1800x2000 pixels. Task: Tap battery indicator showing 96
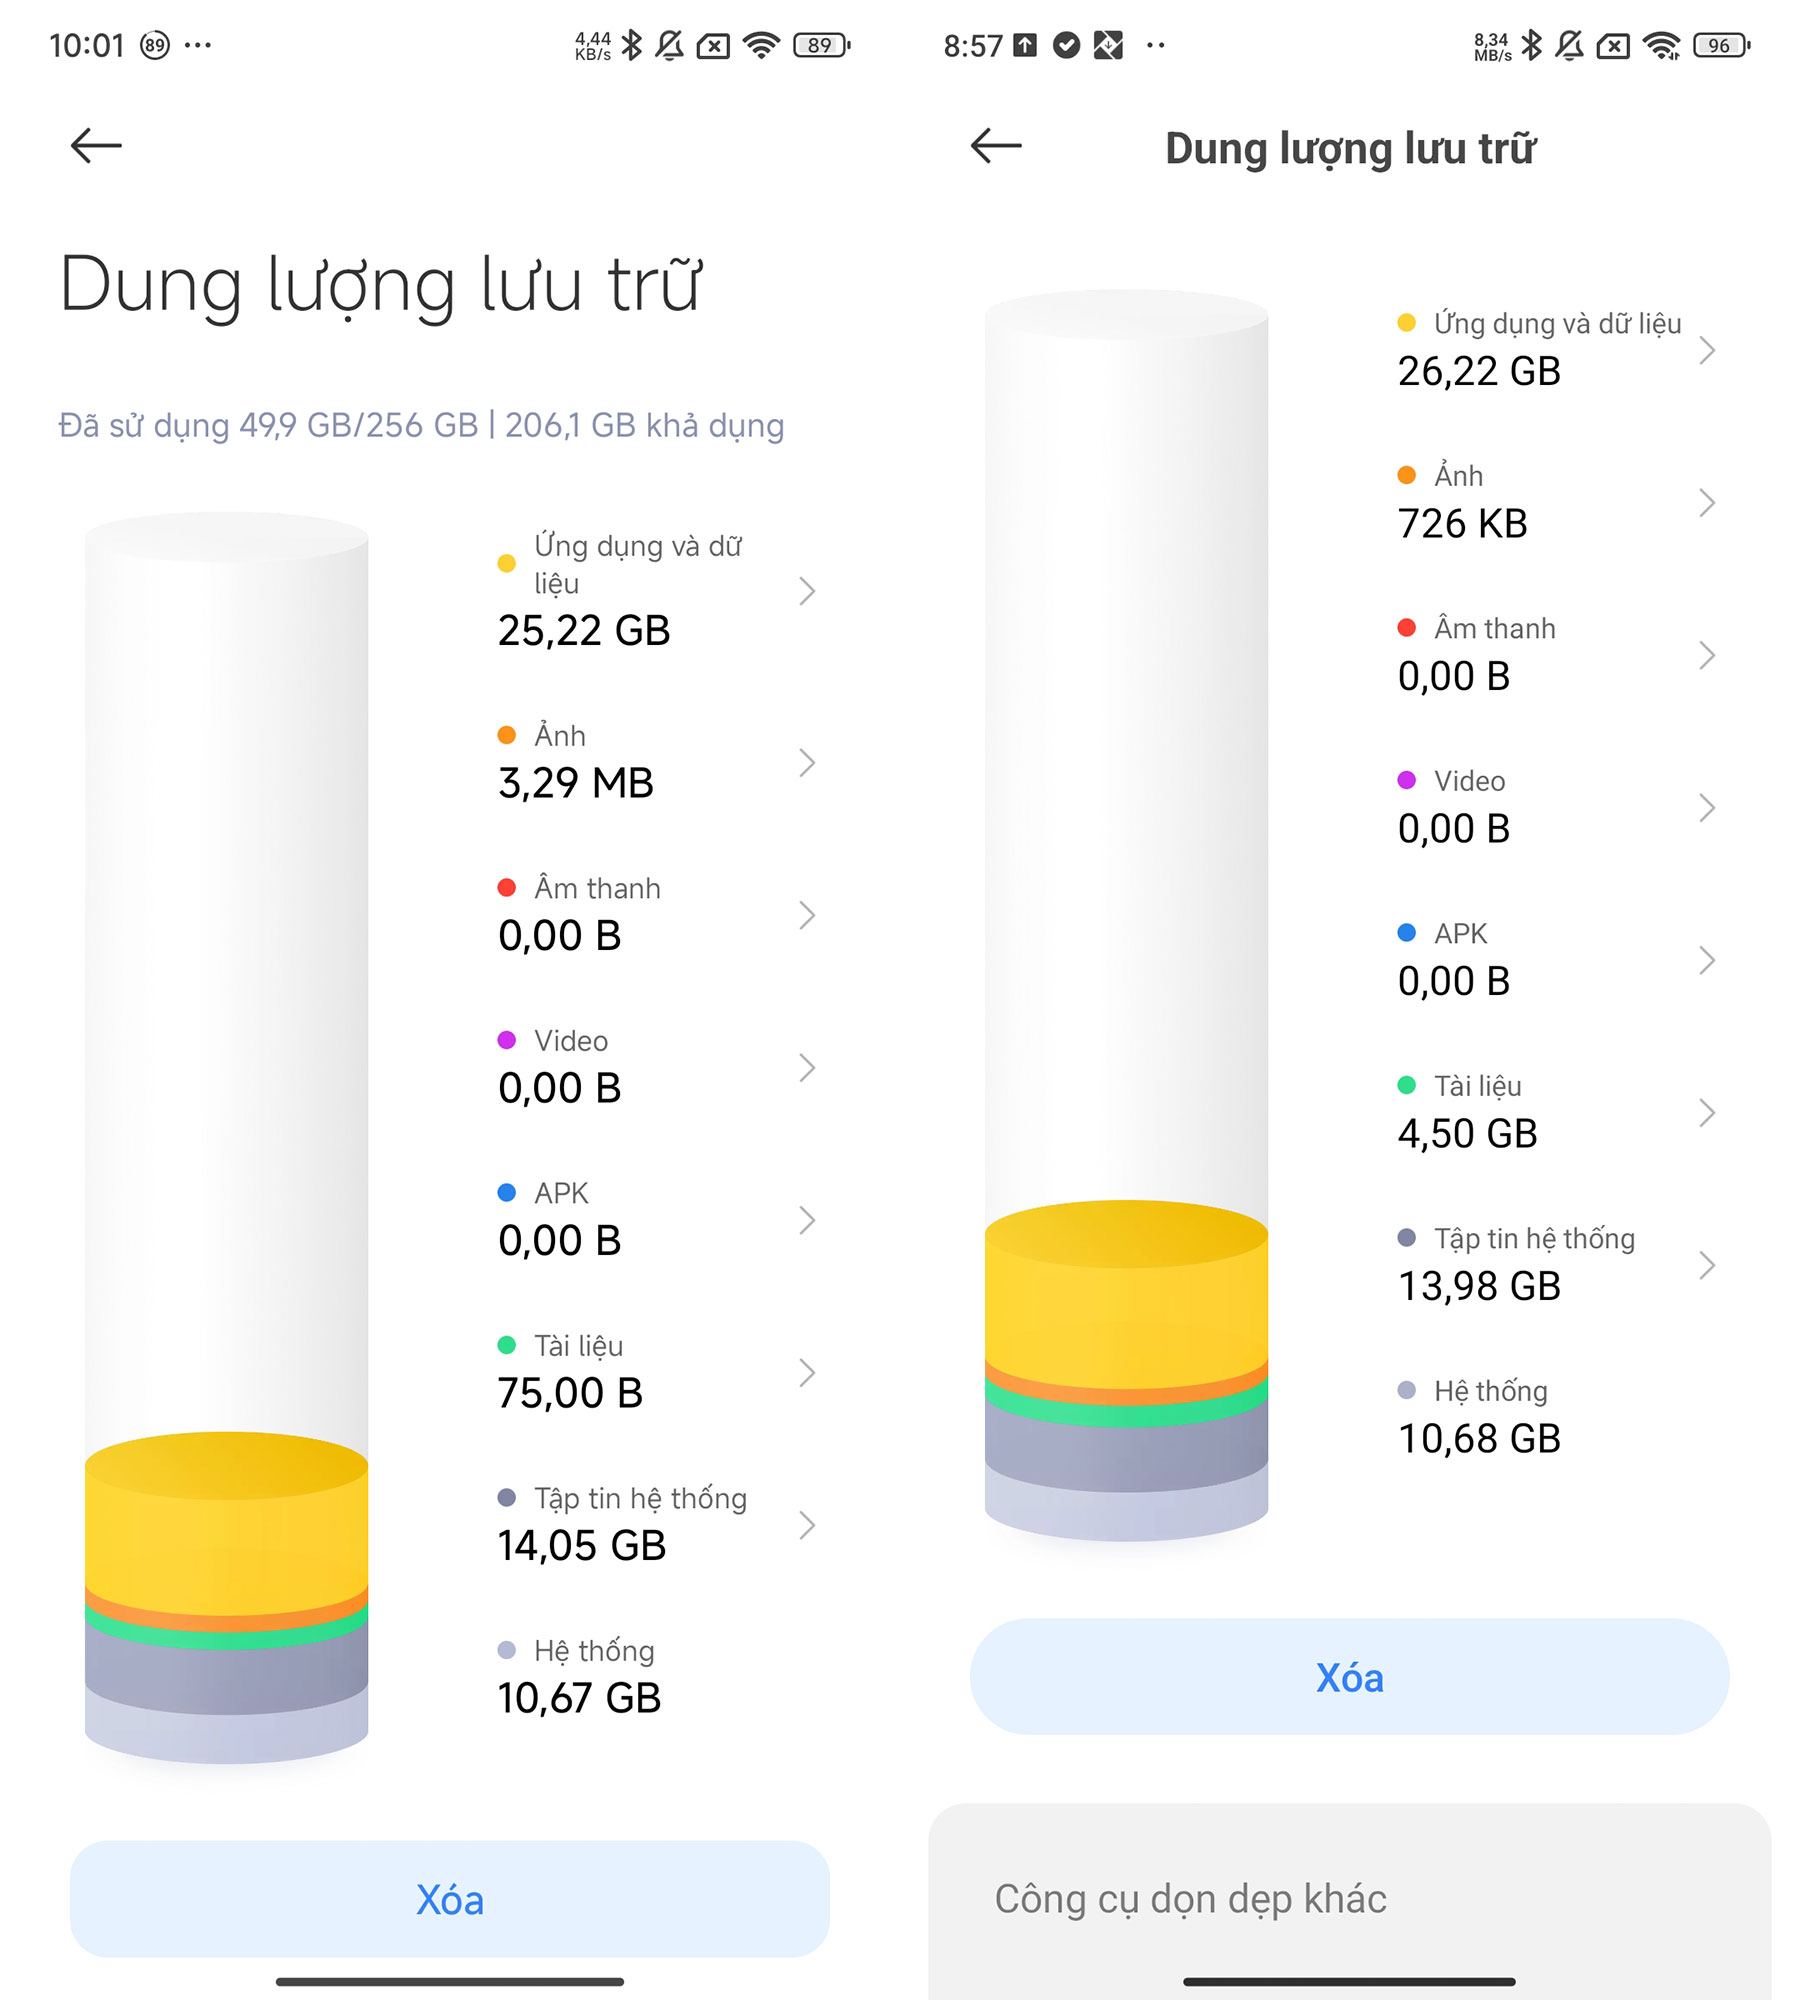click(x=1721, y=45)
